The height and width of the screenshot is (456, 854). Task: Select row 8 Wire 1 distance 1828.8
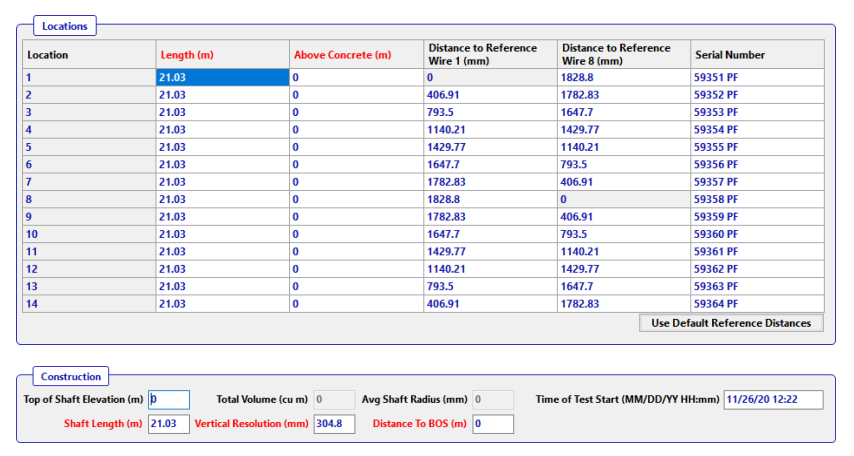tap(489, 199)
